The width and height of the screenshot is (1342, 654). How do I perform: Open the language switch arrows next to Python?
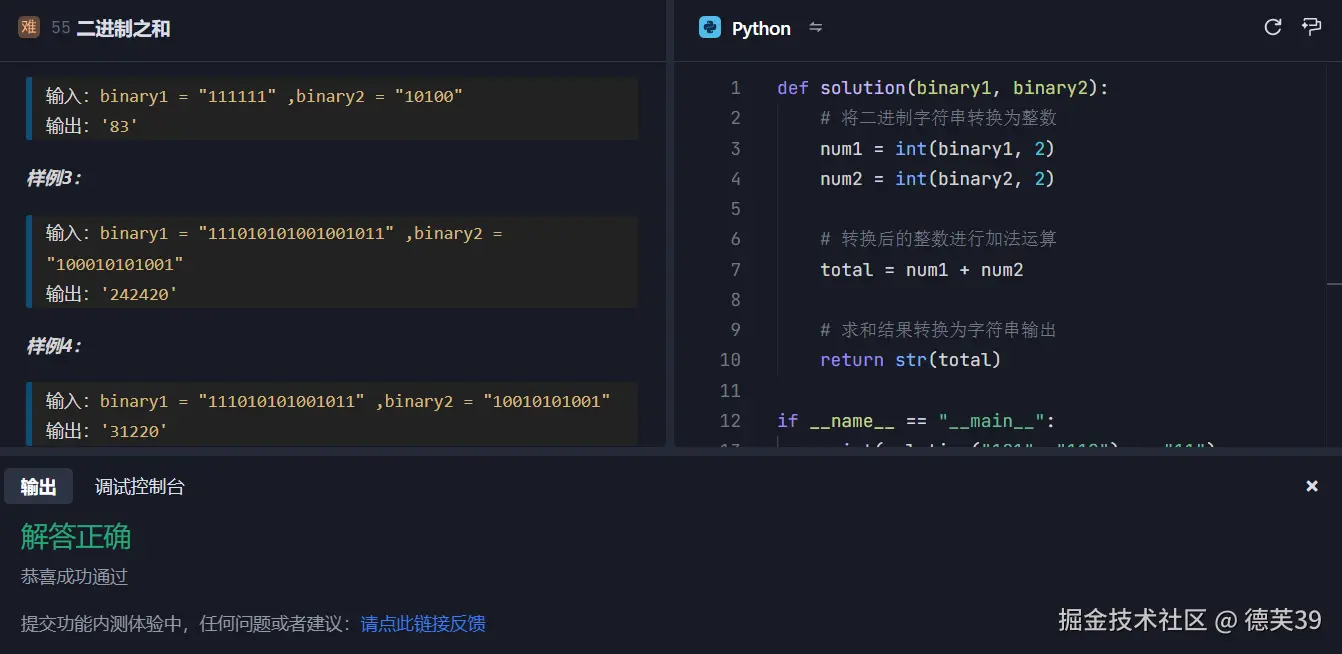click(815, 28)
